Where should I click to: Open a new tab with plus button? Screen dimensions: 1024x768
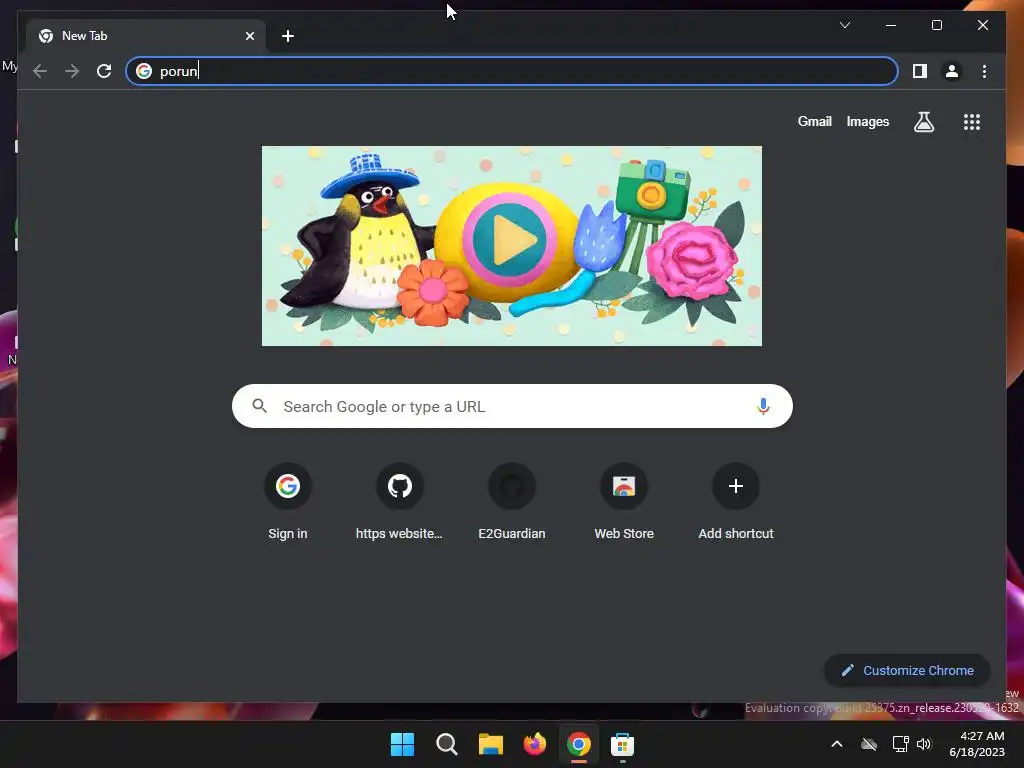288,36
